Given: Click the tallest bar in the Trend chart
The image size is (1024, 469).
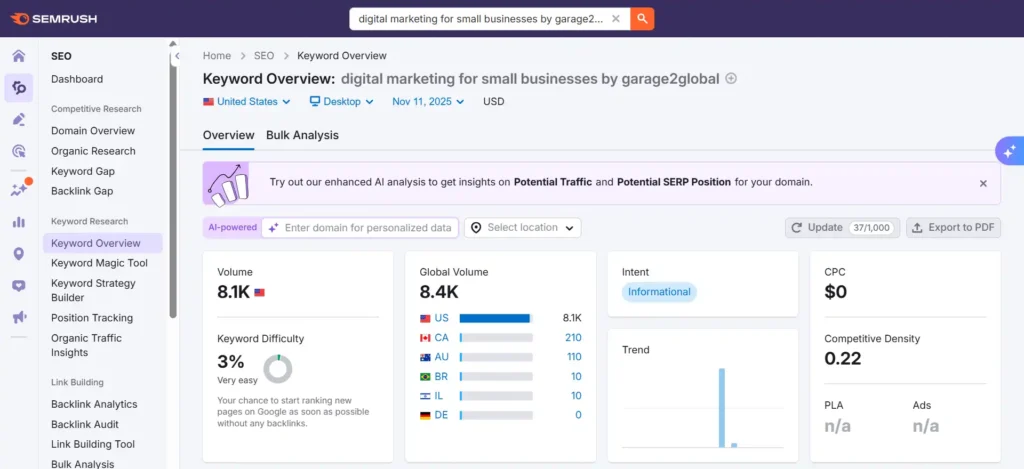Looking at the screenshot, I should point(722,408).
